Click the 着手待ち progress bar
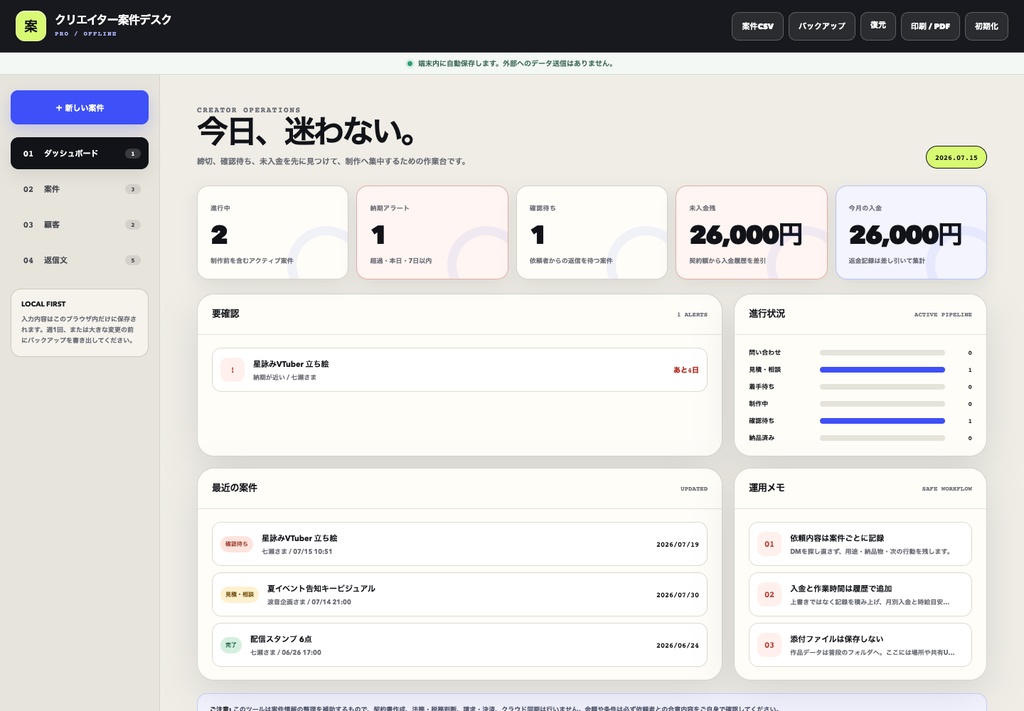 882,387
